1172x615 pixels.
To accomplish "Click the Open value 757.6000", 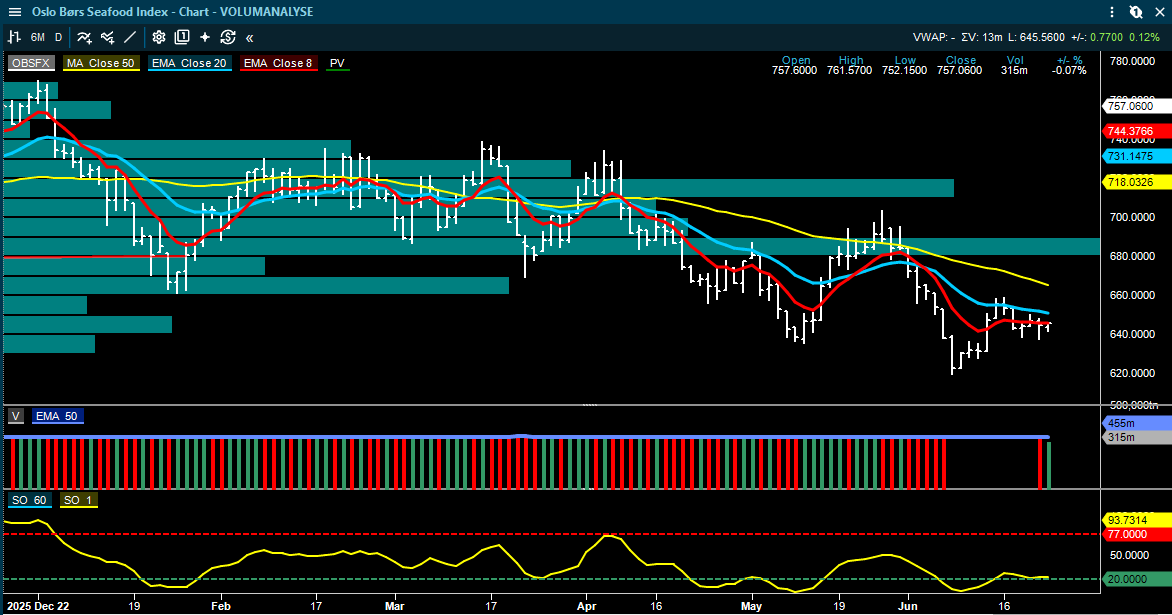I will pos(795,70).
